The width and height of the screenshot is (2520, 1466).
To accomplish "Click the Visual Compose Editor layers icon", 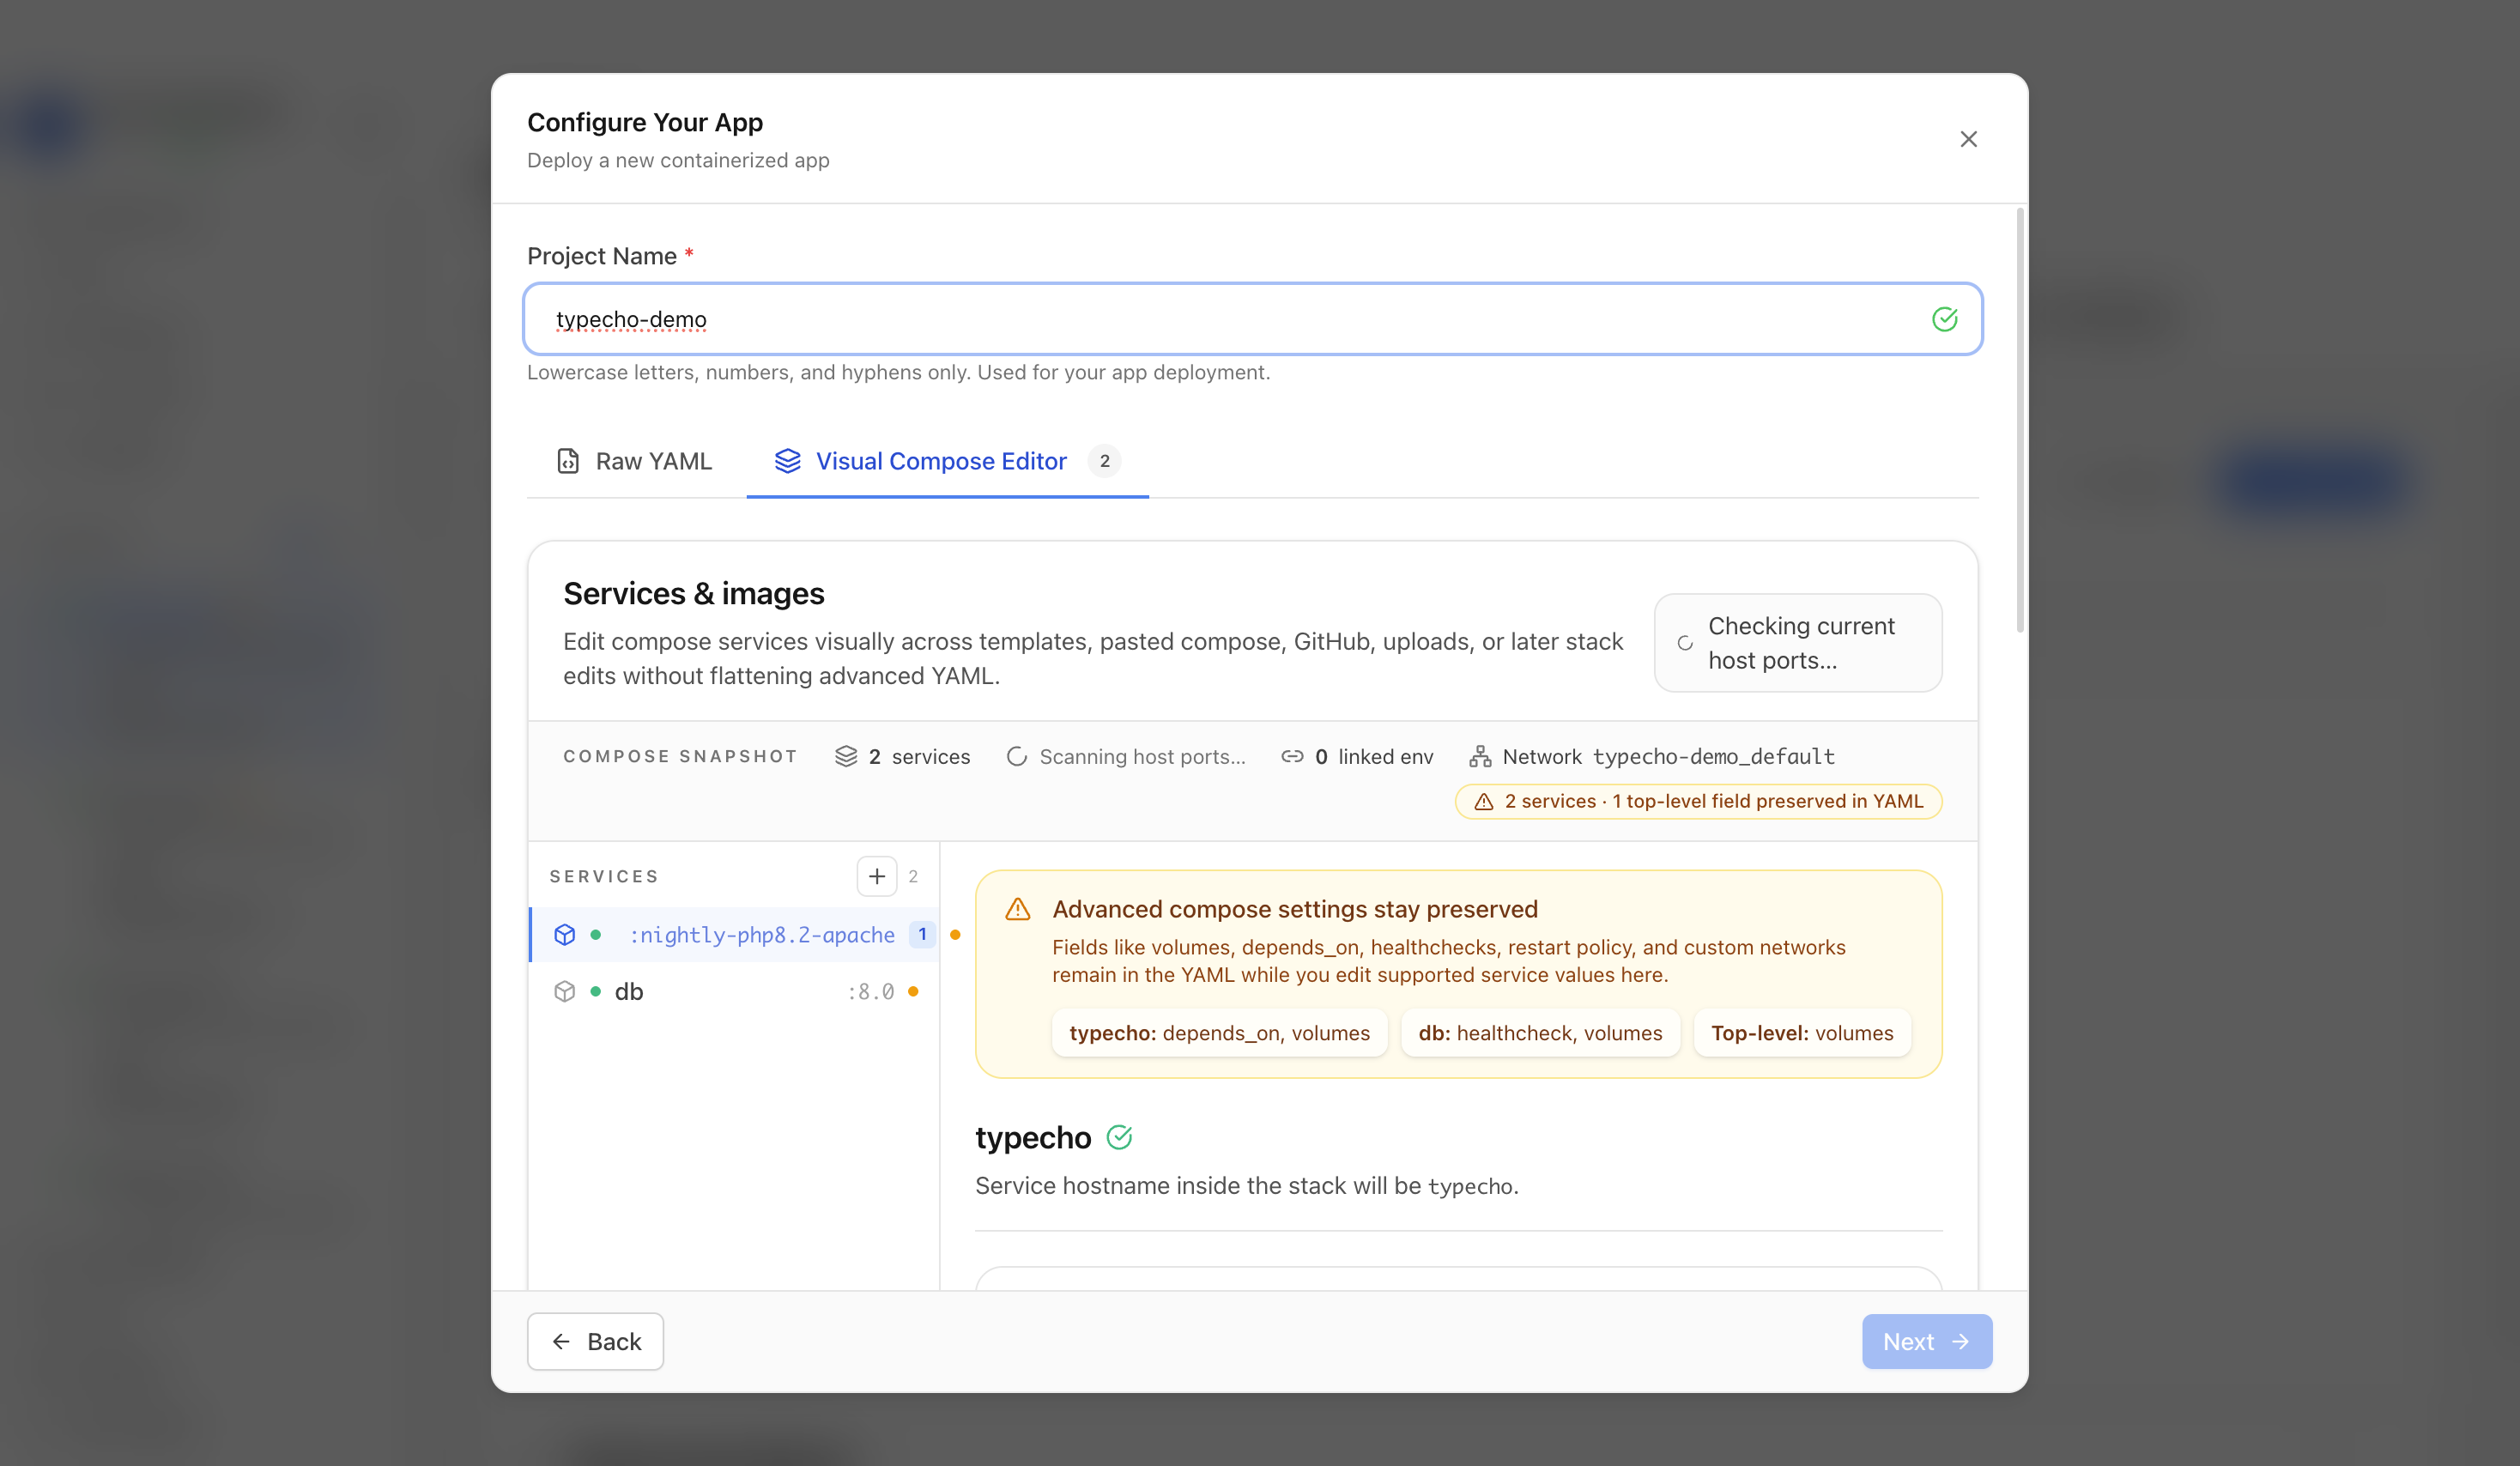I will pos(788,461).
